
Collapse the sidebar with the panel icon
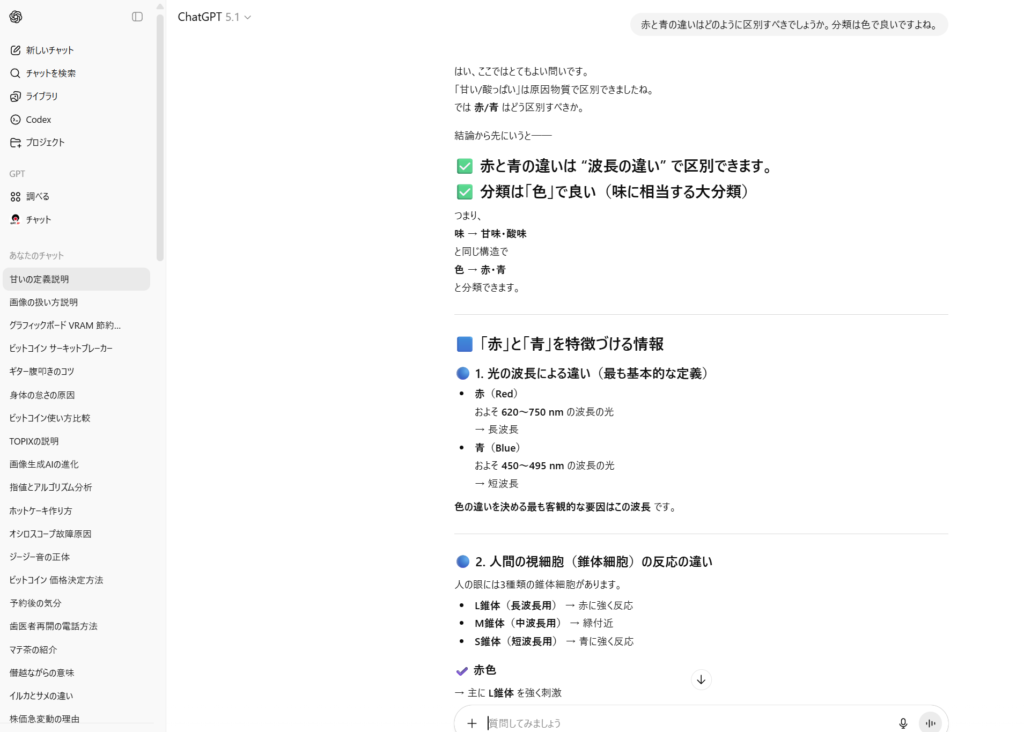(x=137, y=17)
